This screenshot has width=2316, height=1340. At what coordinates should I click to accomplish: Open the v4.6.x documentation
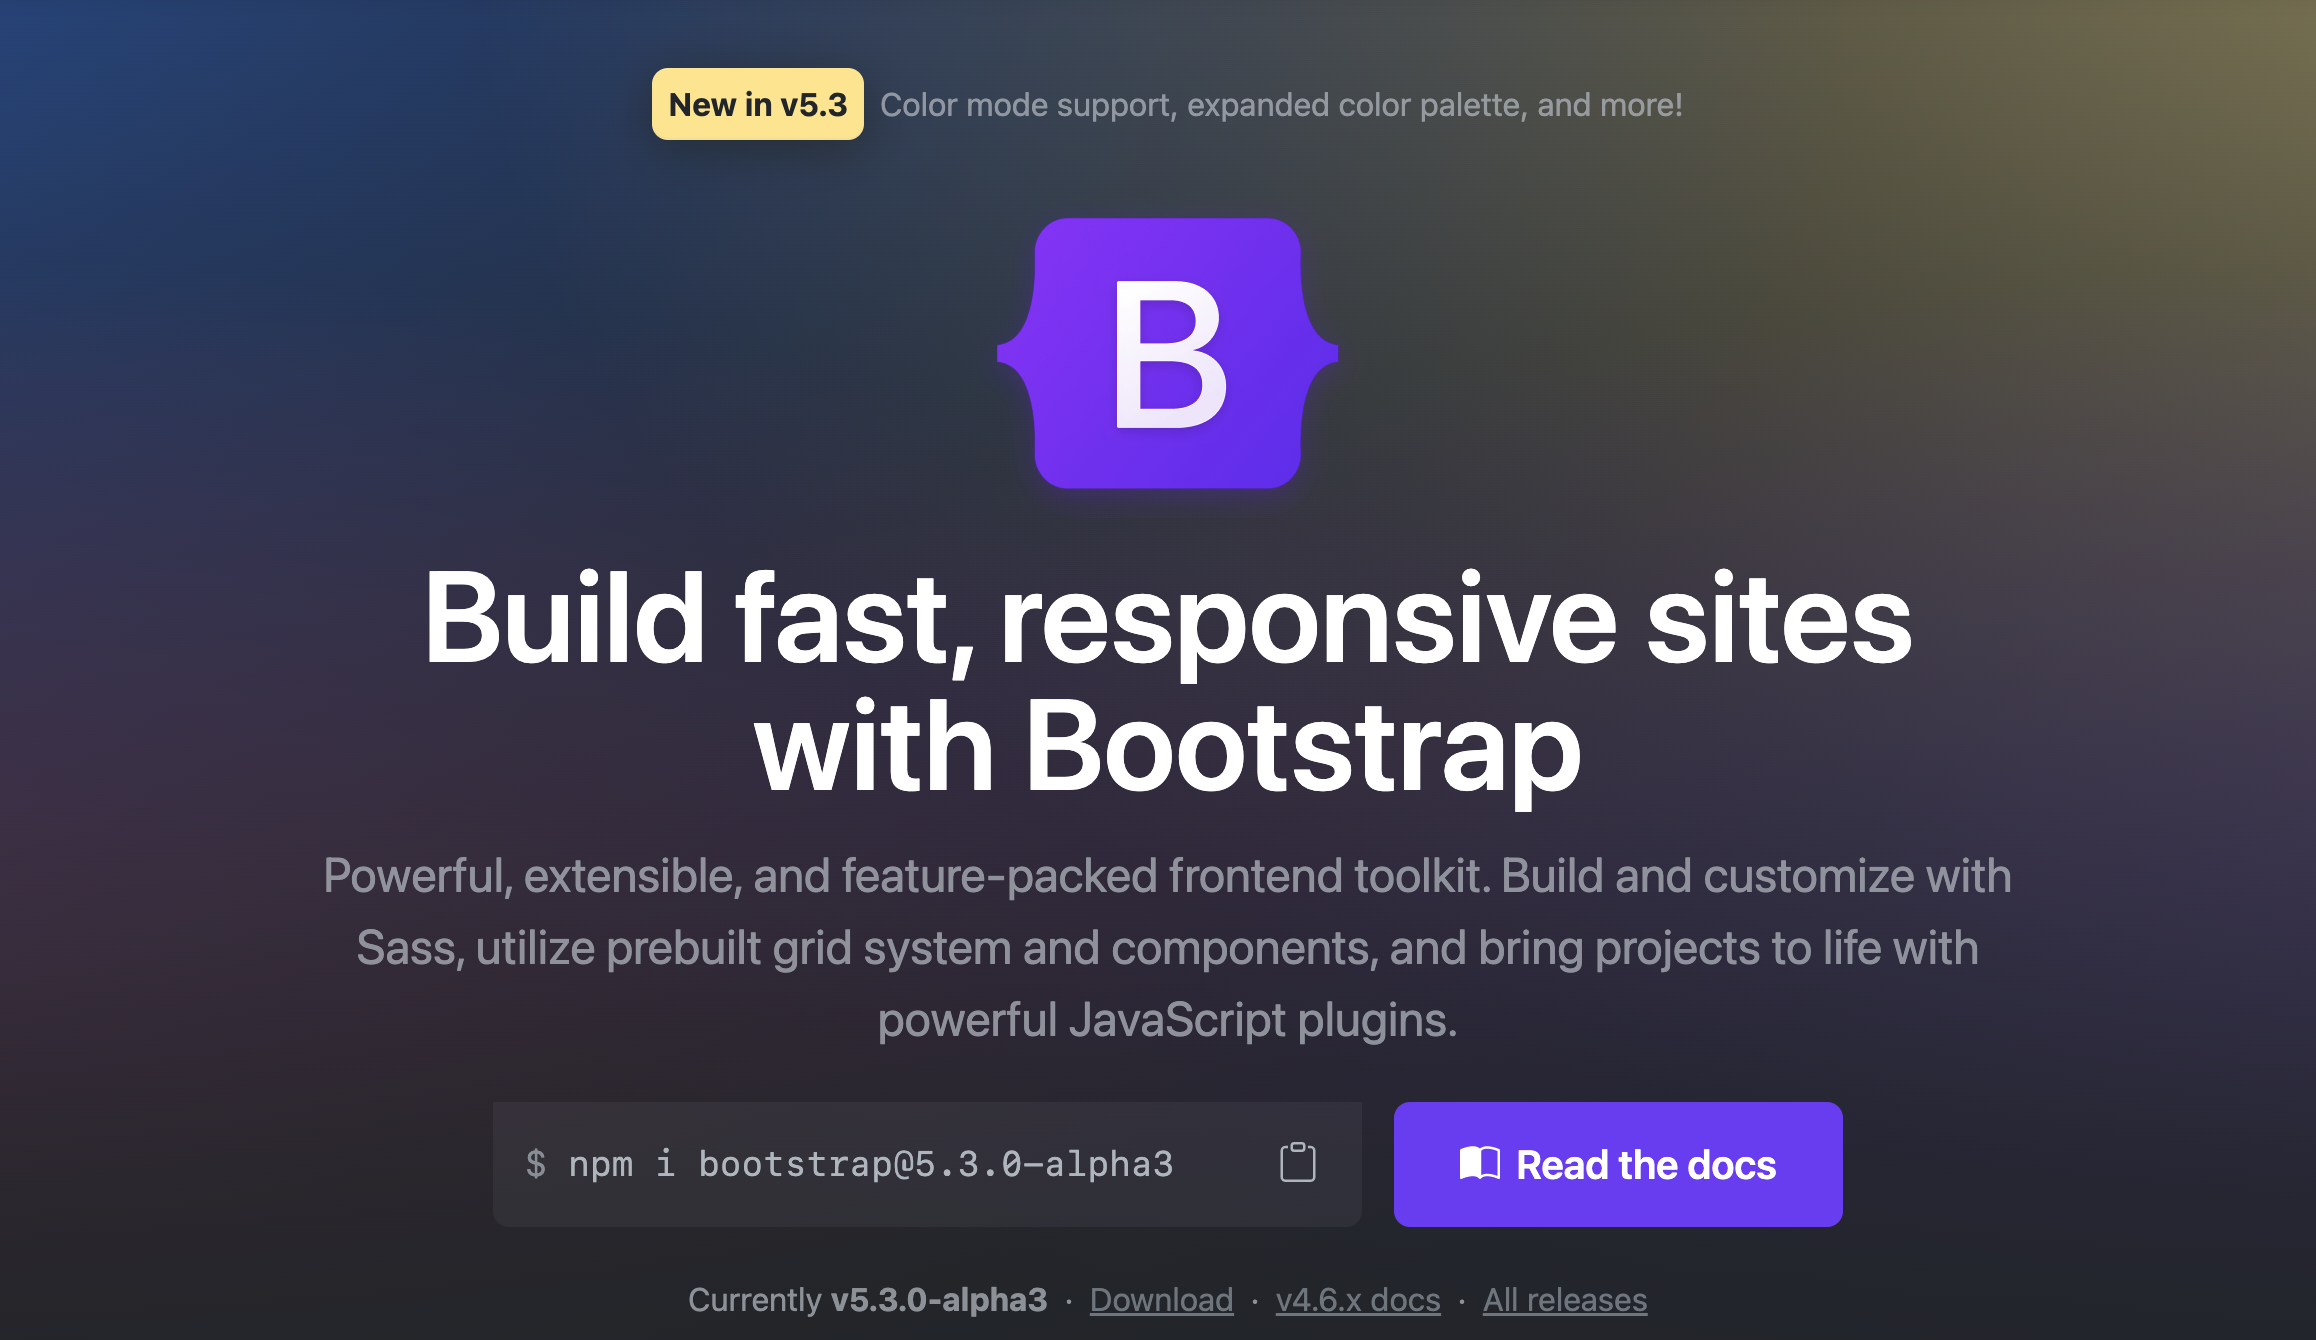click(x=1358, y=1299)
